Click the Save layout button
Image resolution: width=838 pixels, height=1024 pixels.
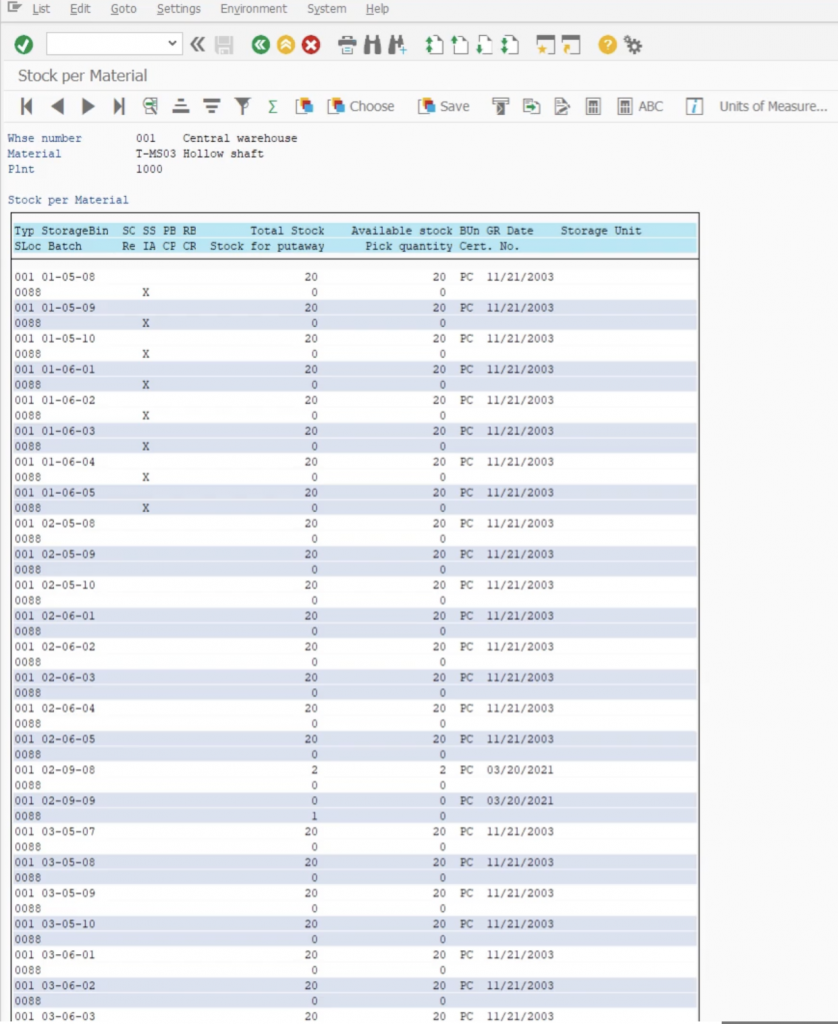444,106
